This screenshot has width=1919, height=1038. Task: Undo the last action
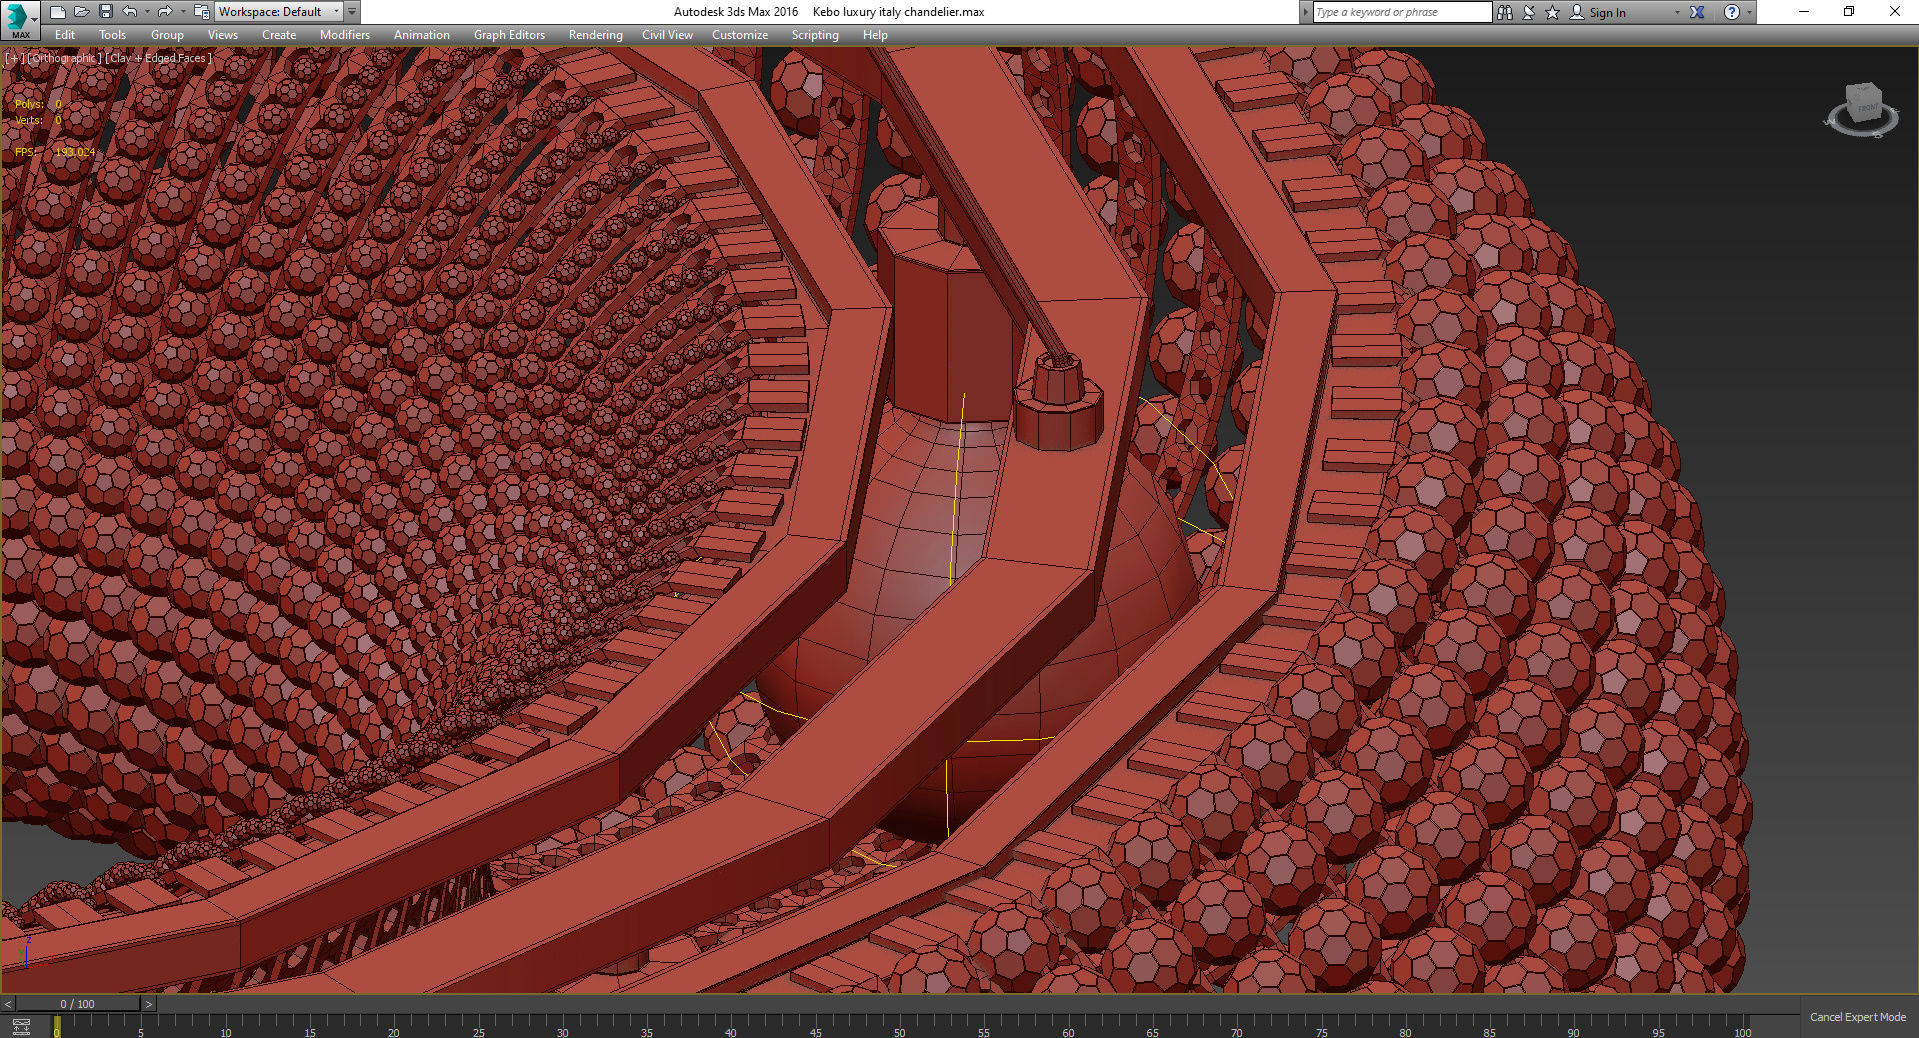tap(130, 12)
